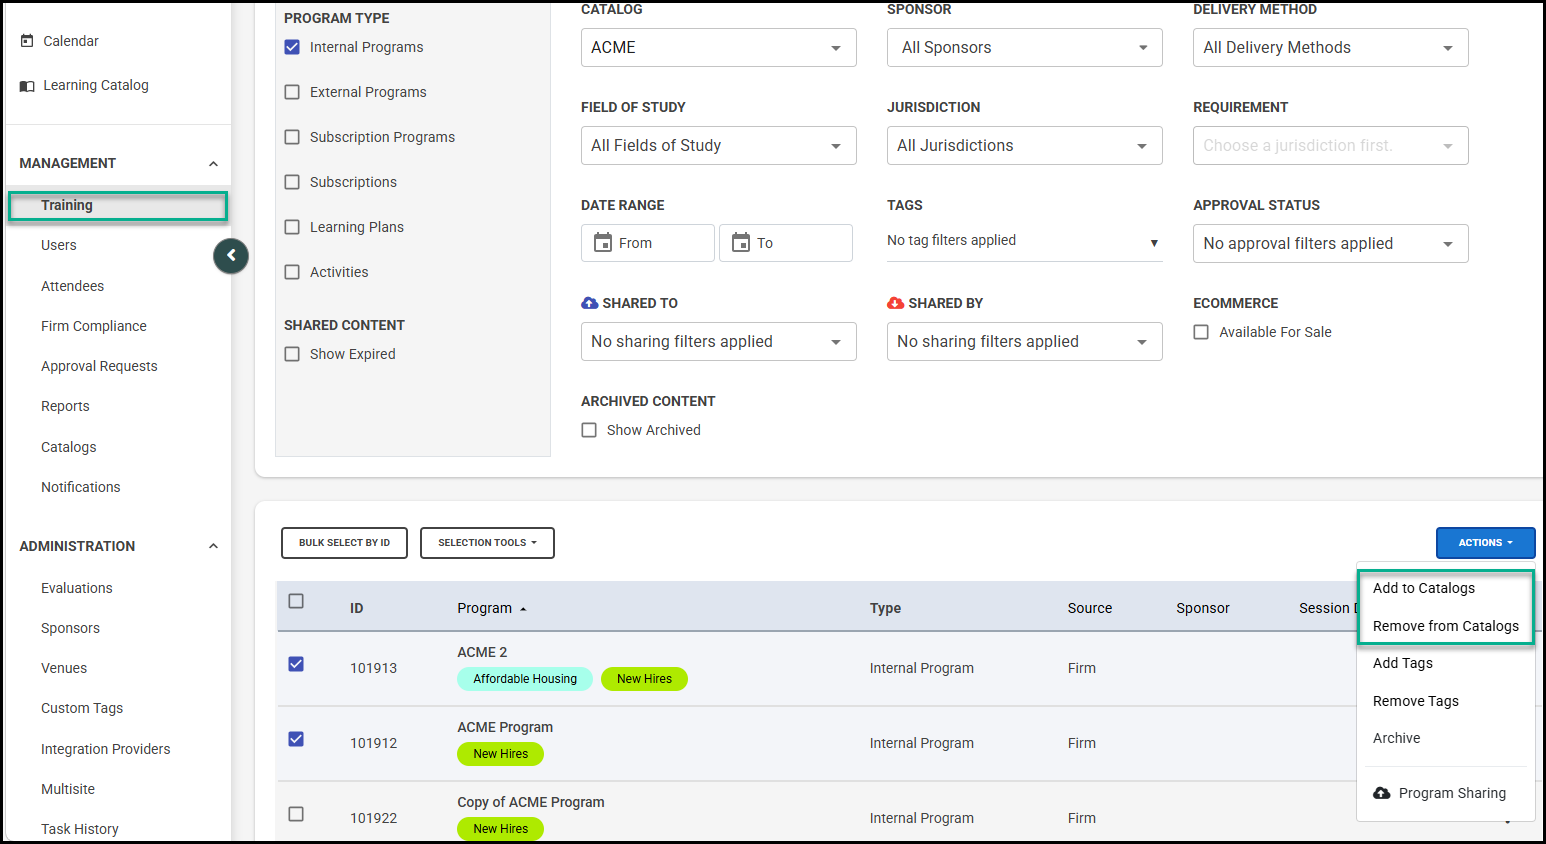Collapse the Management section chevron
1546x844 pixels.
coord(213,164)
